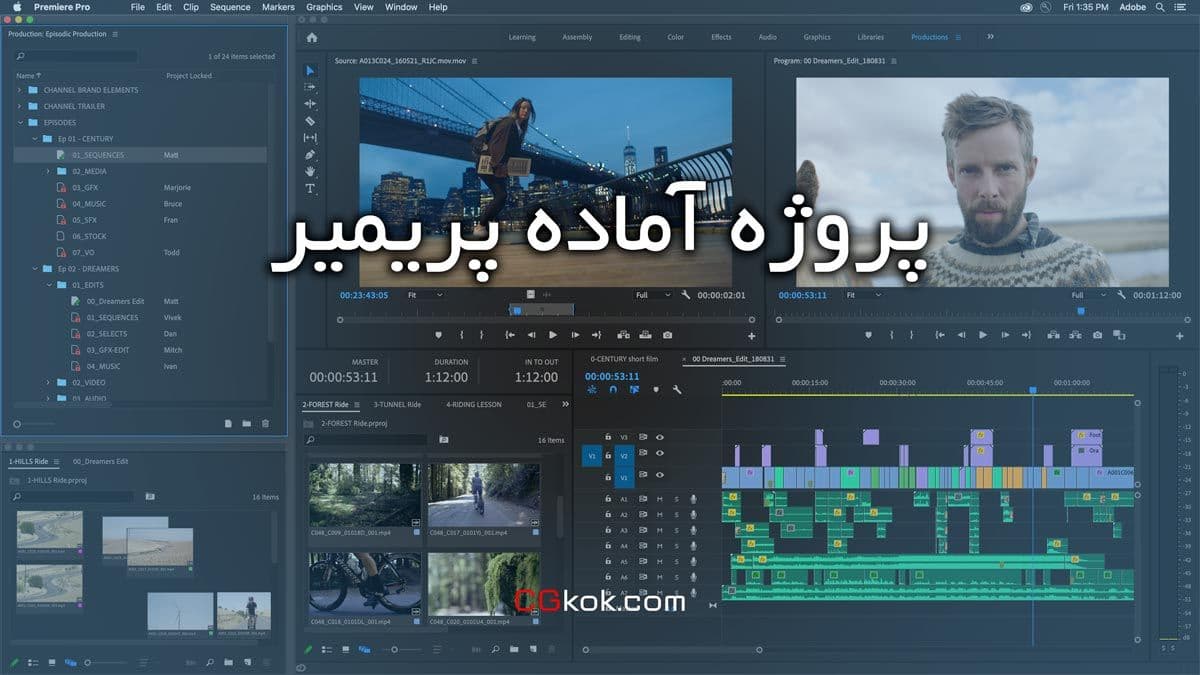The width and height of the screenshot is (1200, 675).
Task: Toggle V2 track visibility eye
Action: click(x=660, y=455)
